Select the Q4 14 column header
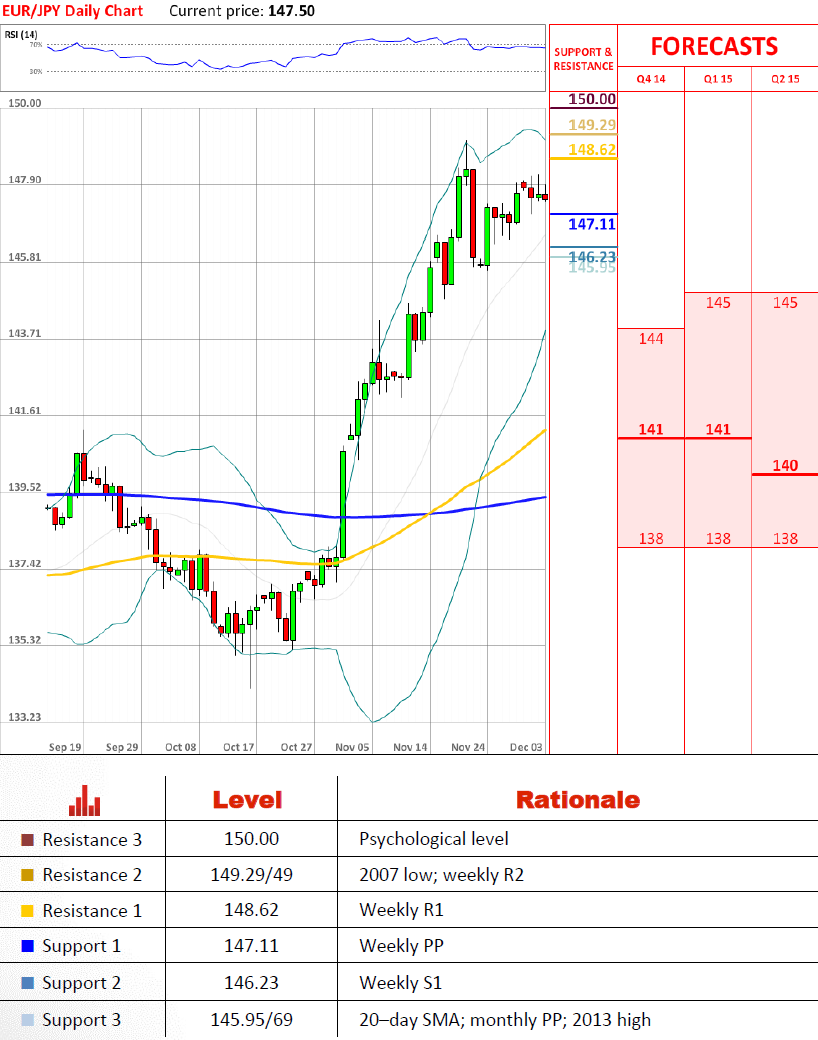Image resolution: width=818 pixels, height=1040 pixels. (x=651, y=79)
